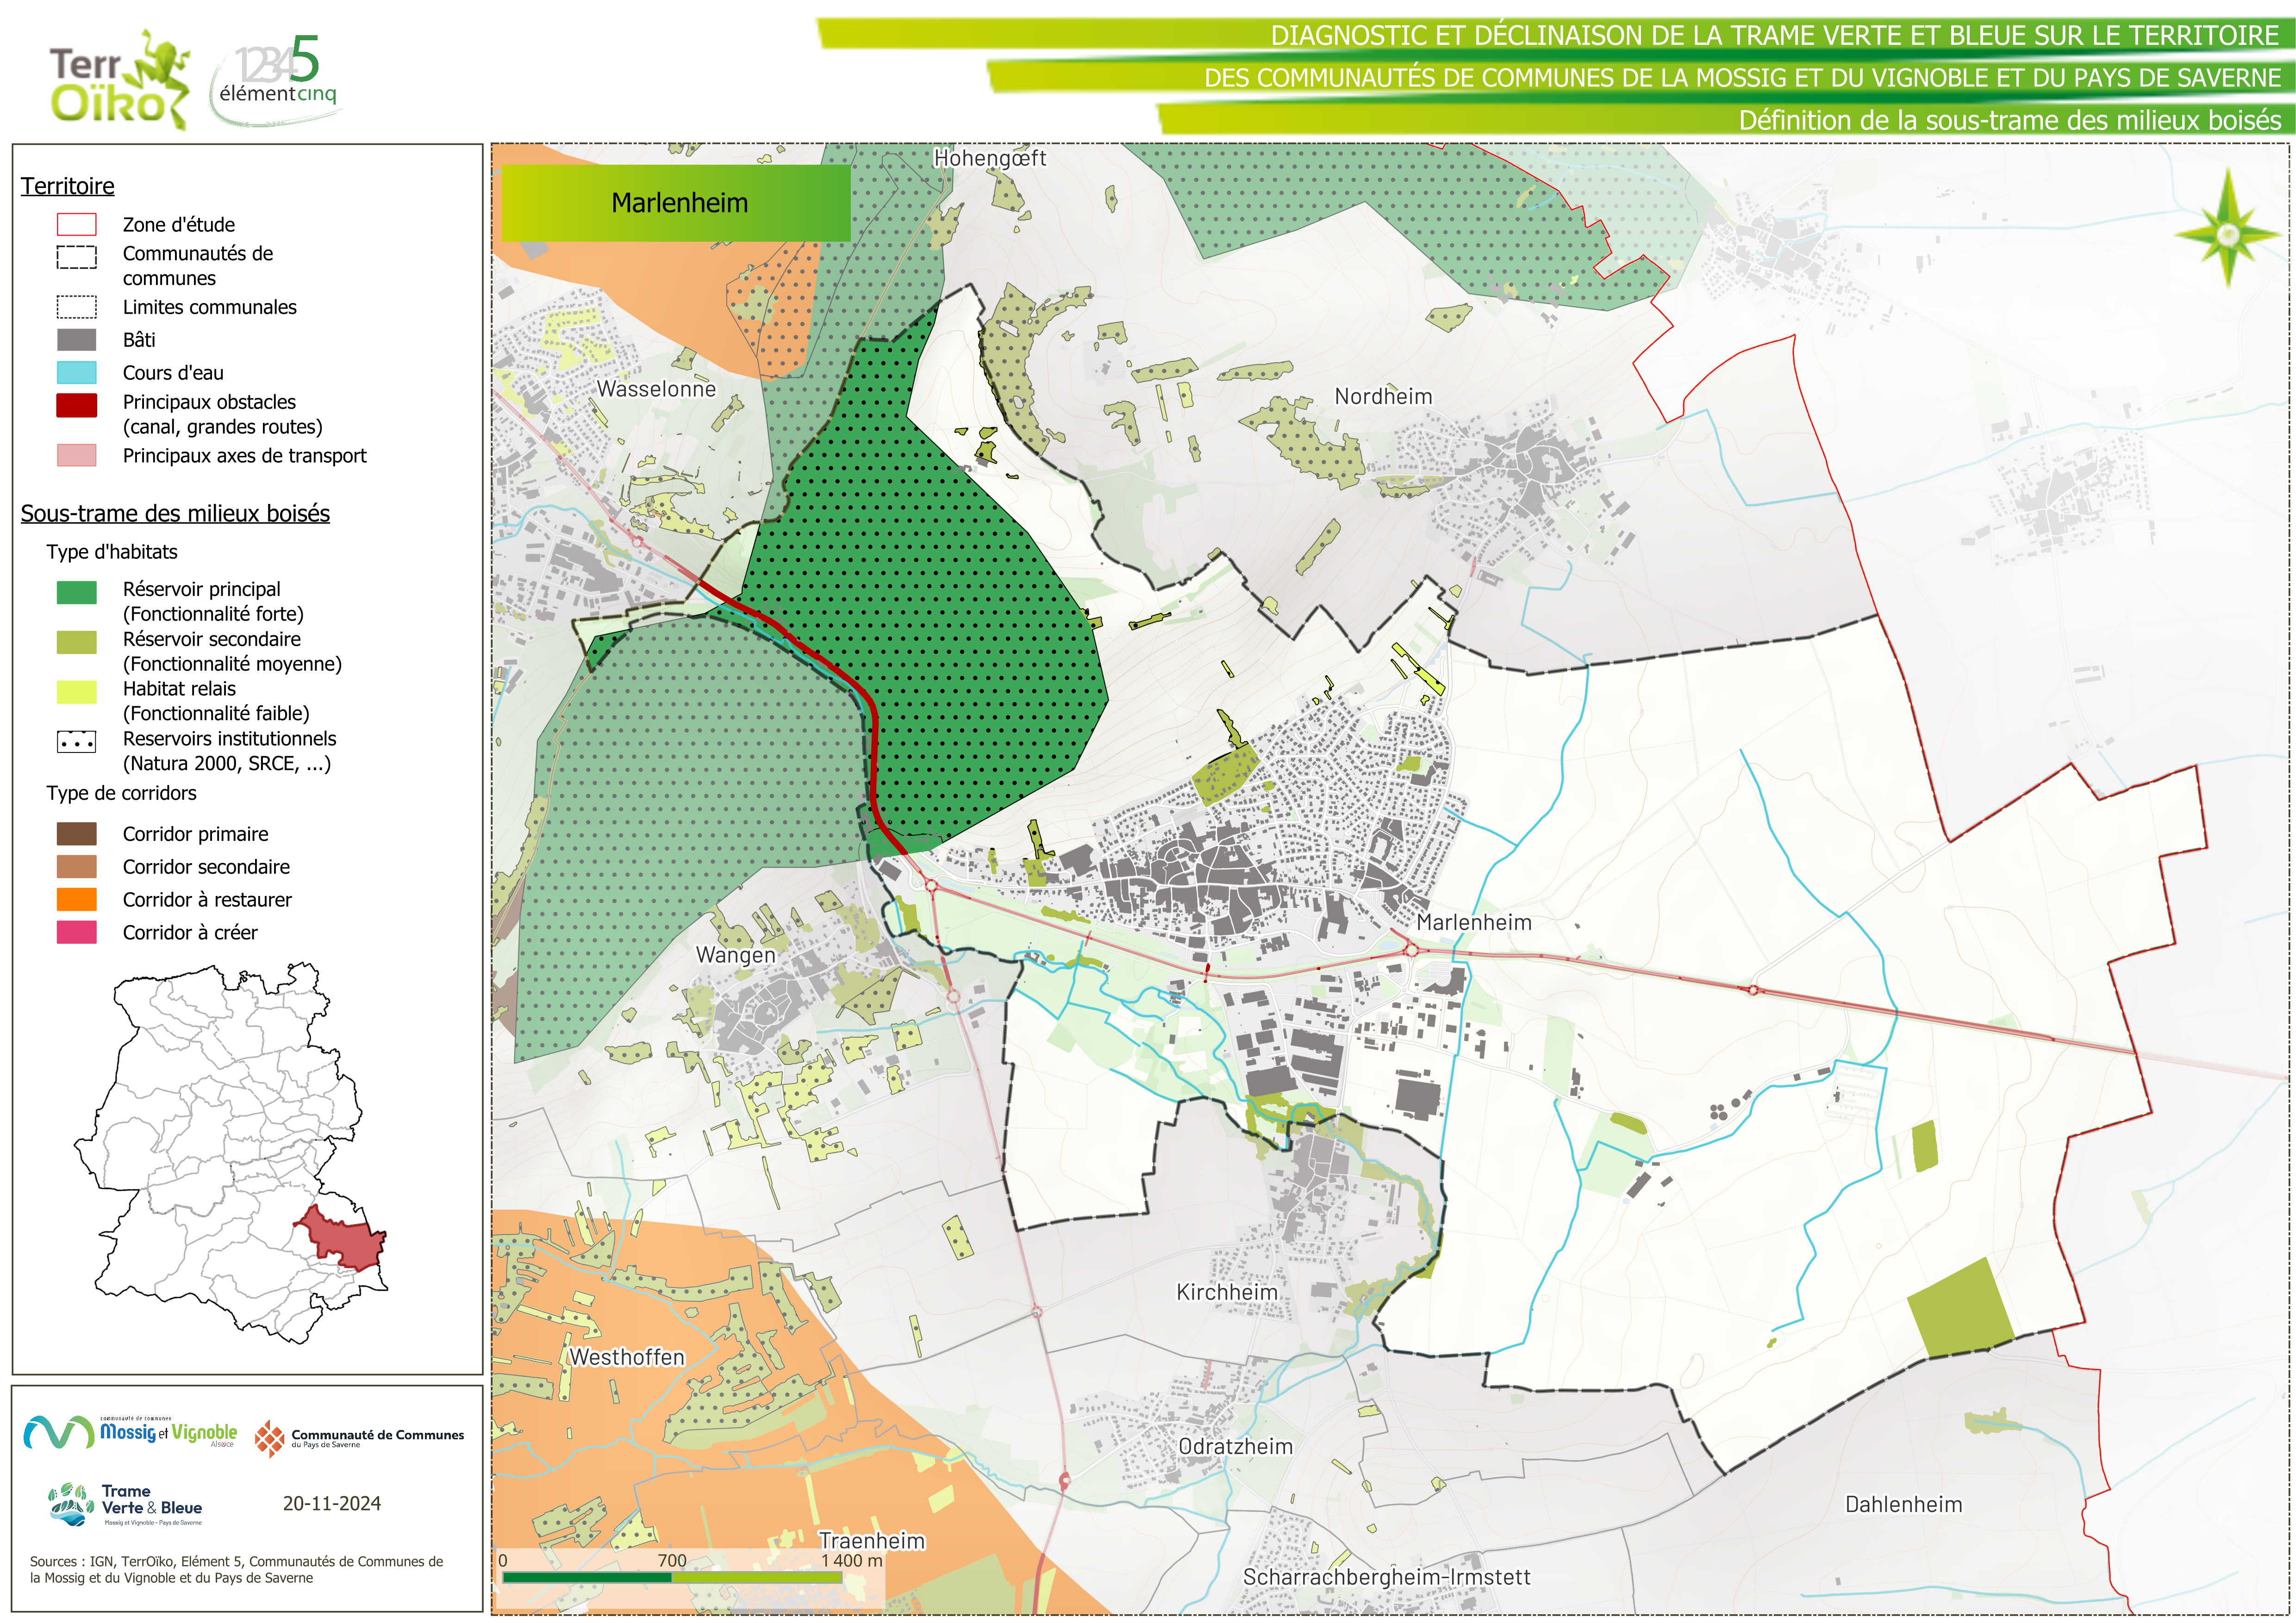Click the Mossig et Vignoble logo
This screenshot has height=1623, width=2296.
[x=130, y=1433]
